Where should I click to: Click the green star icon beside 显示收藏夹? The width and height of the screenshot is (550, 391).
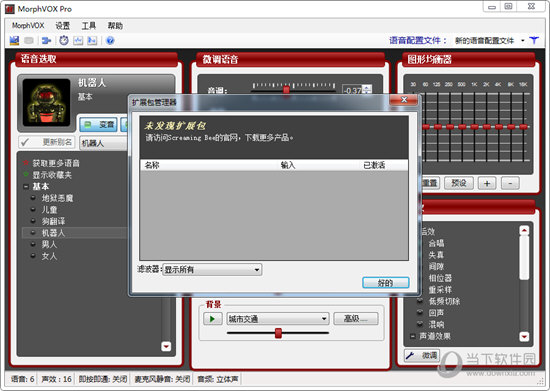click(x=26, y=174)
